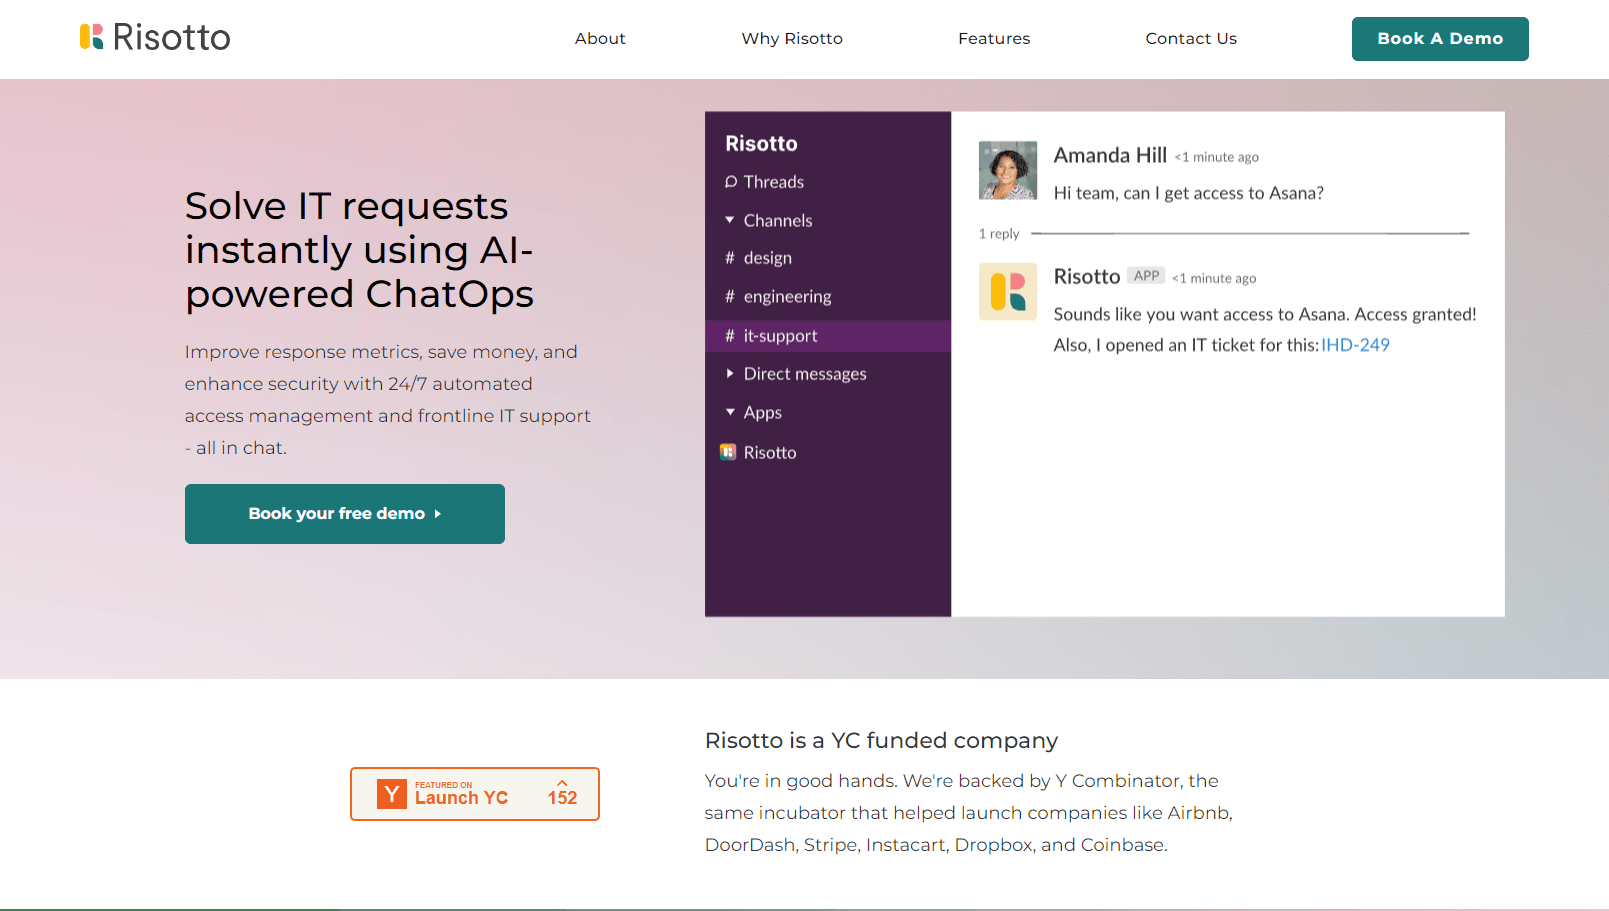Open the Features nav link
This screenshot has width=1609, height=911.
(x=994, y=38)
